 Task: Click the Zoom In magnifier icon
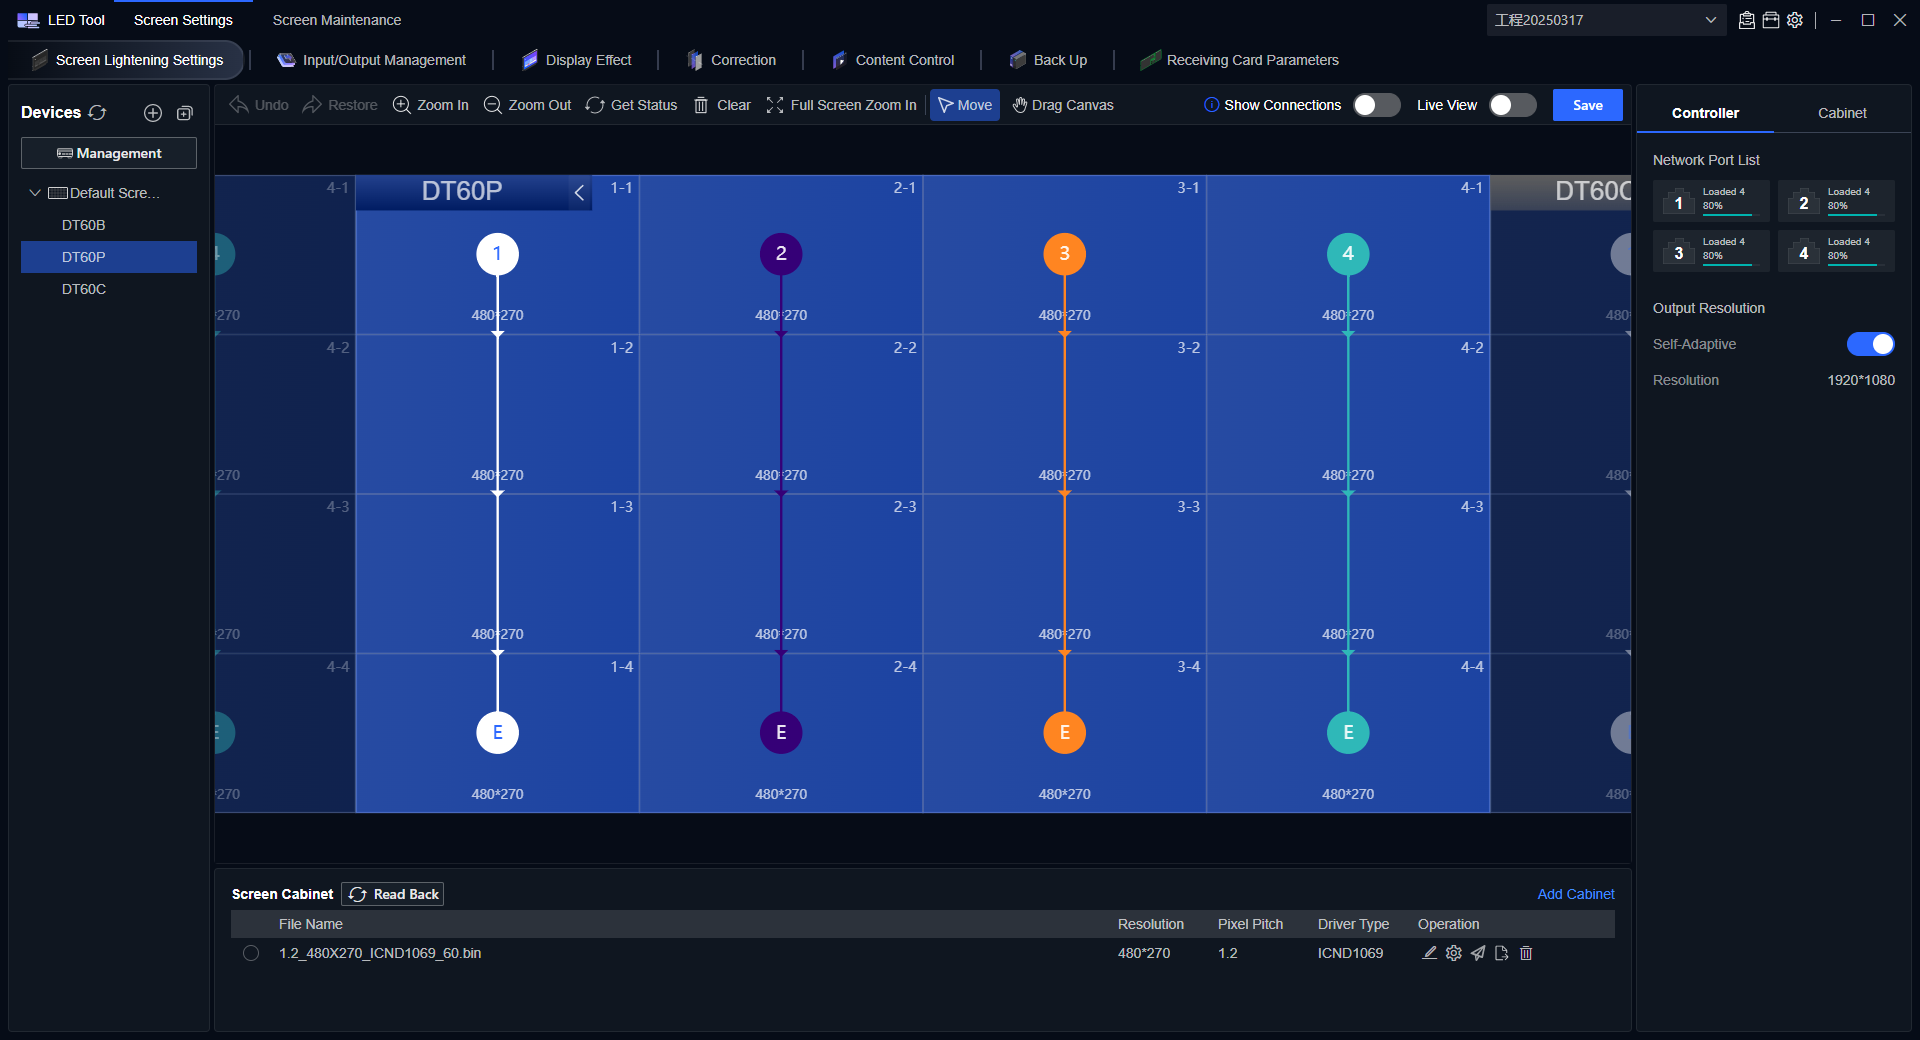click(x=402, y=105)
